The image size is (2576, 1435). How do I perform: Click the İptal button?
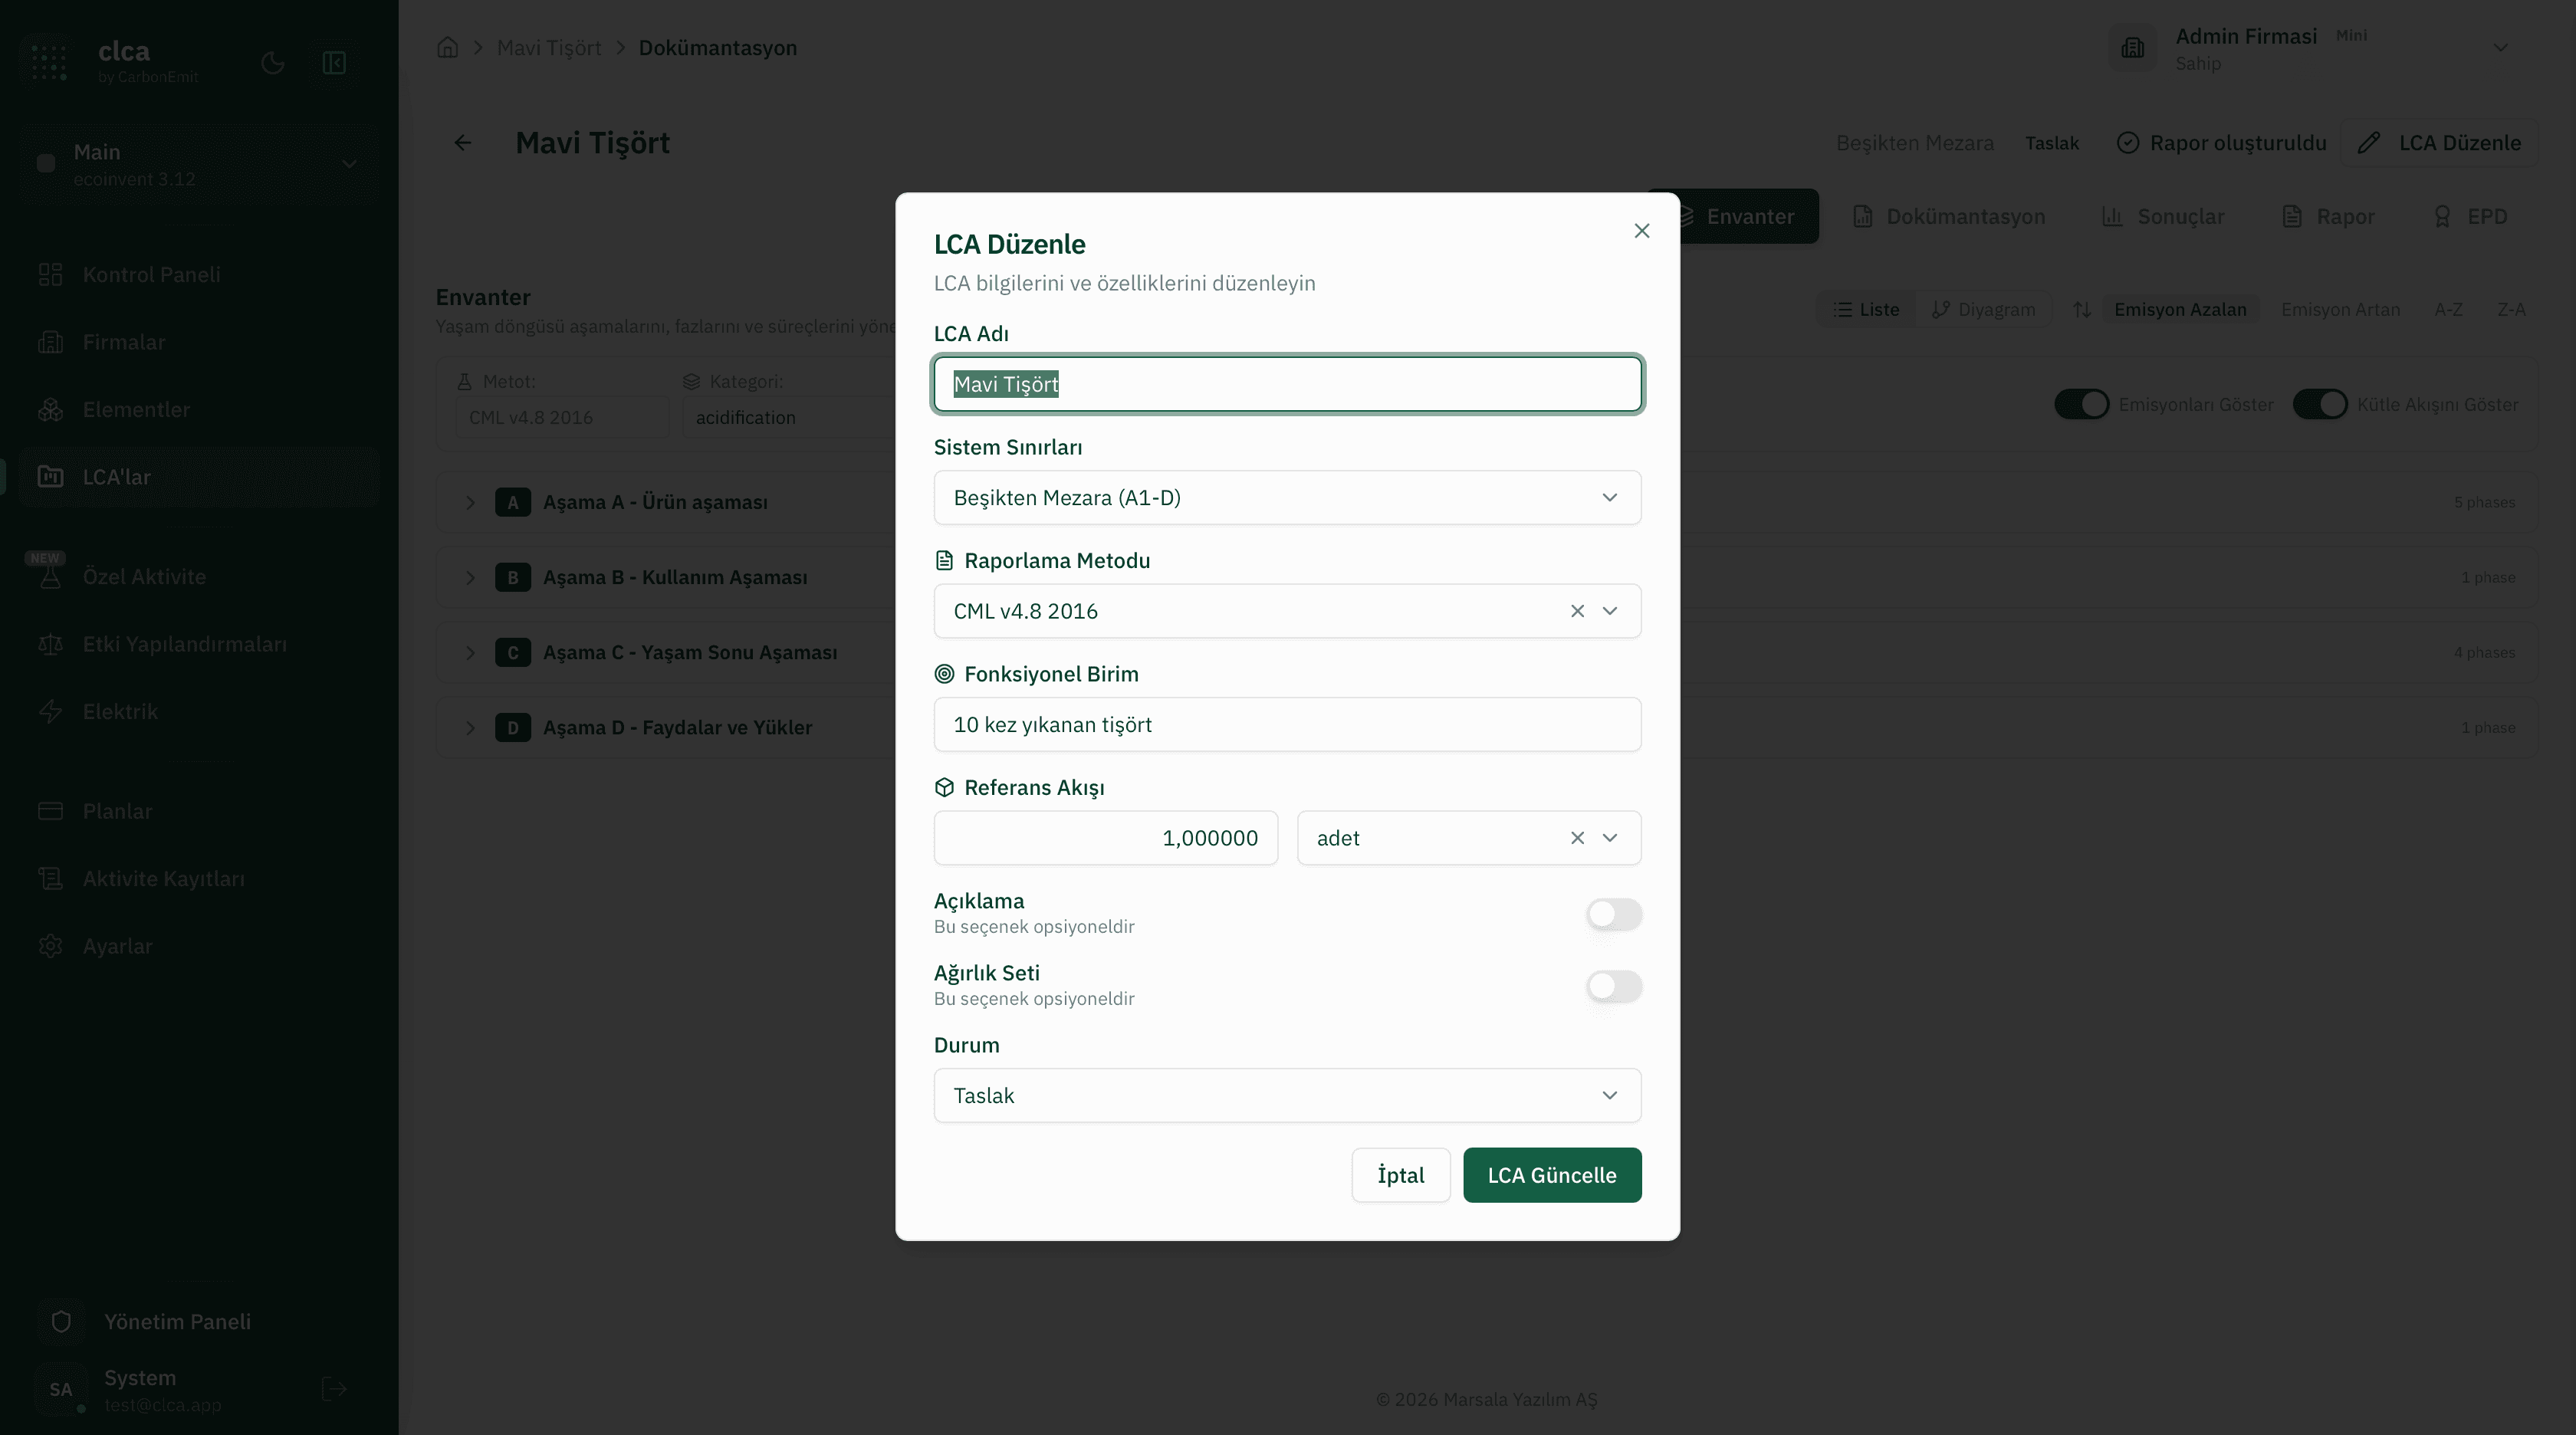1400,1175
